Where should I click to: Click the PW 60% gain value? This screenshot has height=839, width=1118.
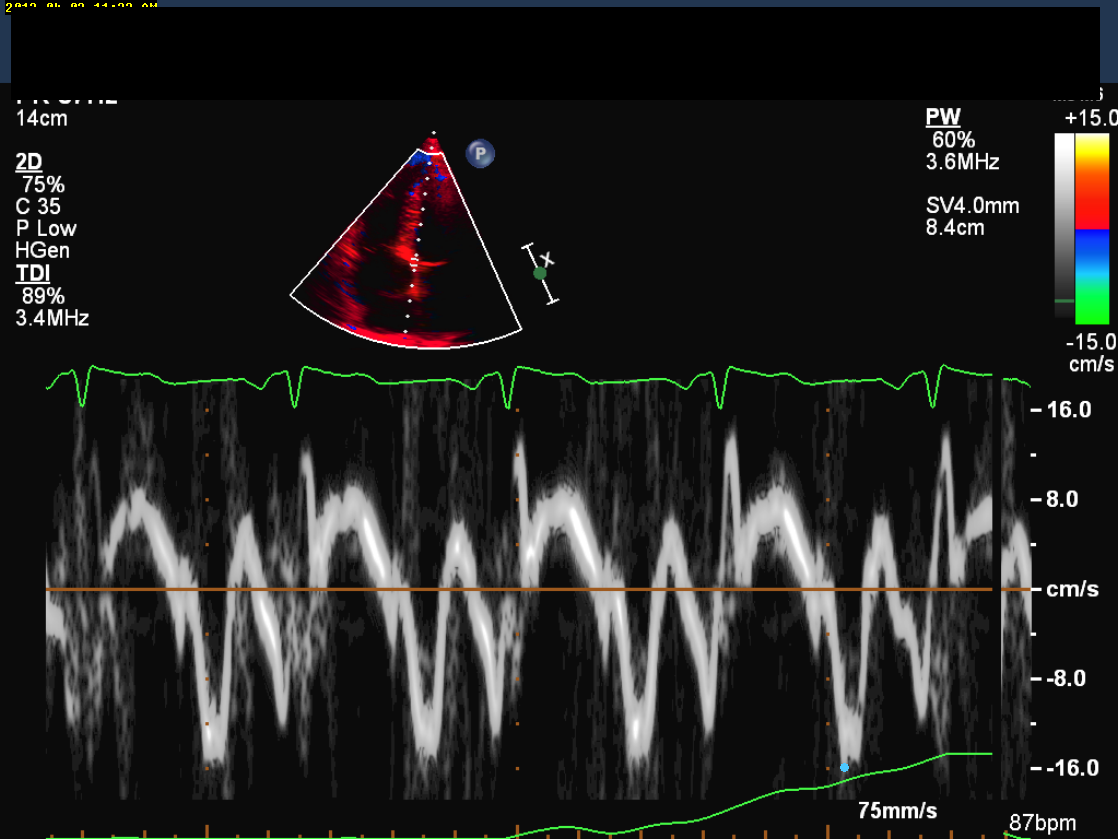[953, 141]
